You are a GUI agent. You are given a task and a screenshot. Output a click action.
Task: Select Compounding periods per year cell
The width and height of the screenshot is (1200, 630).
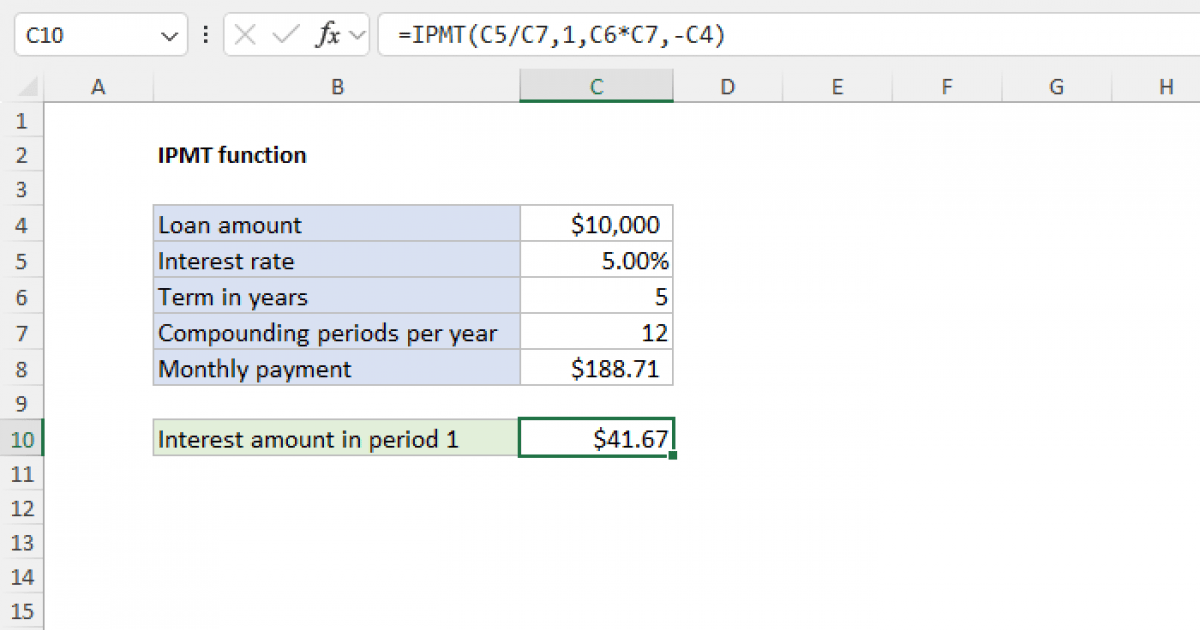point(337,332)
